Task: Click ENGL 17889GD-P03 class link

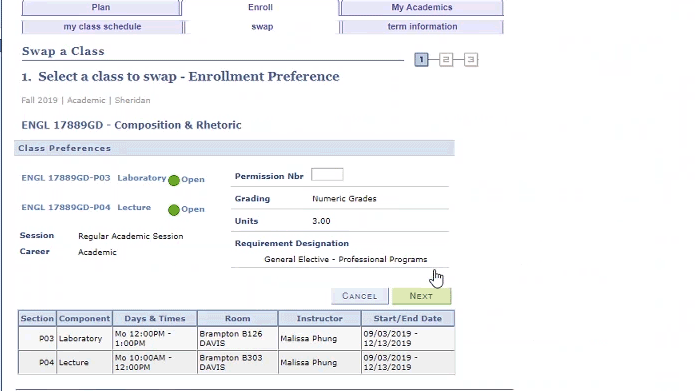Action: pos(66,178)
